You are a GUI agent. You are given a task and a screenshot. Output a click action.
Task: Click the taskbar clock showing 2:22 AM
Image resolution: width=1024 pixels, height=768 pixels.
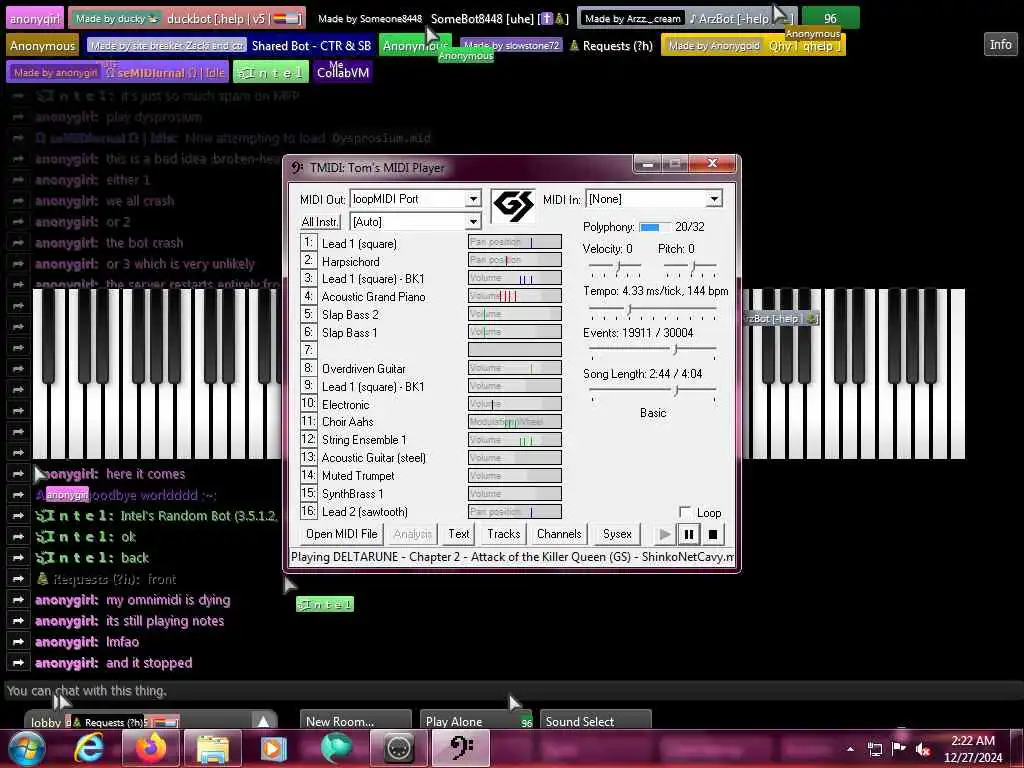pyautogui.click(x=972, y=749)
